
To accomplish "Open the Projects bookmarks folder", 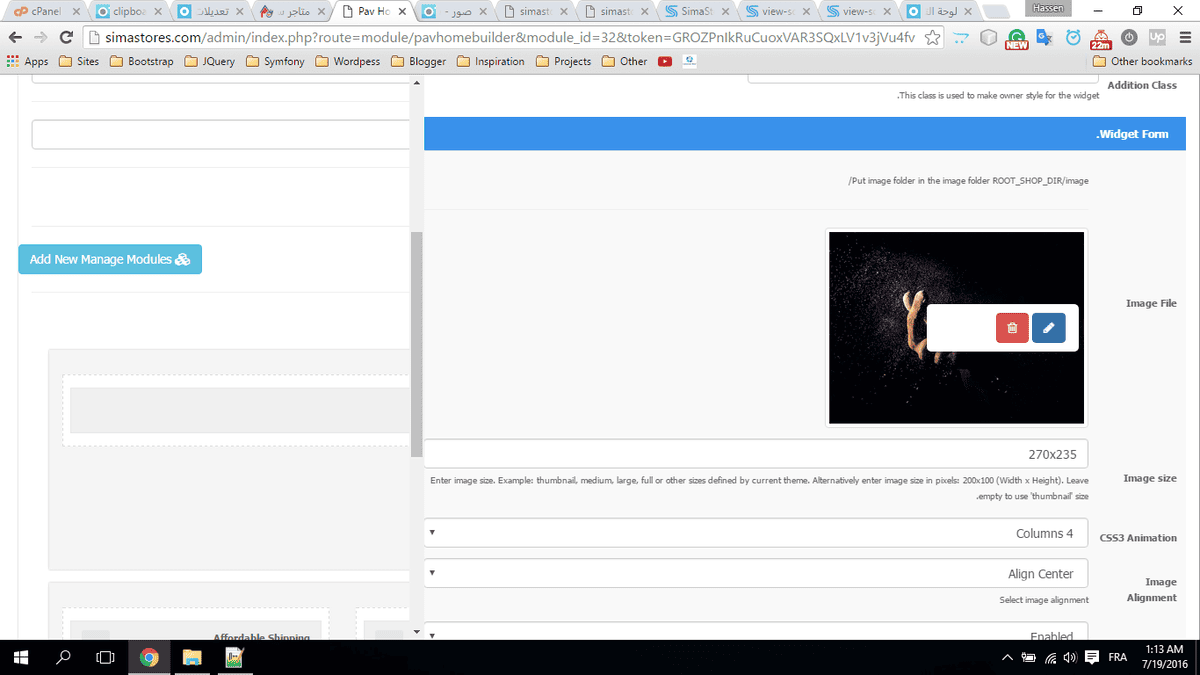I will click(563, 61).
